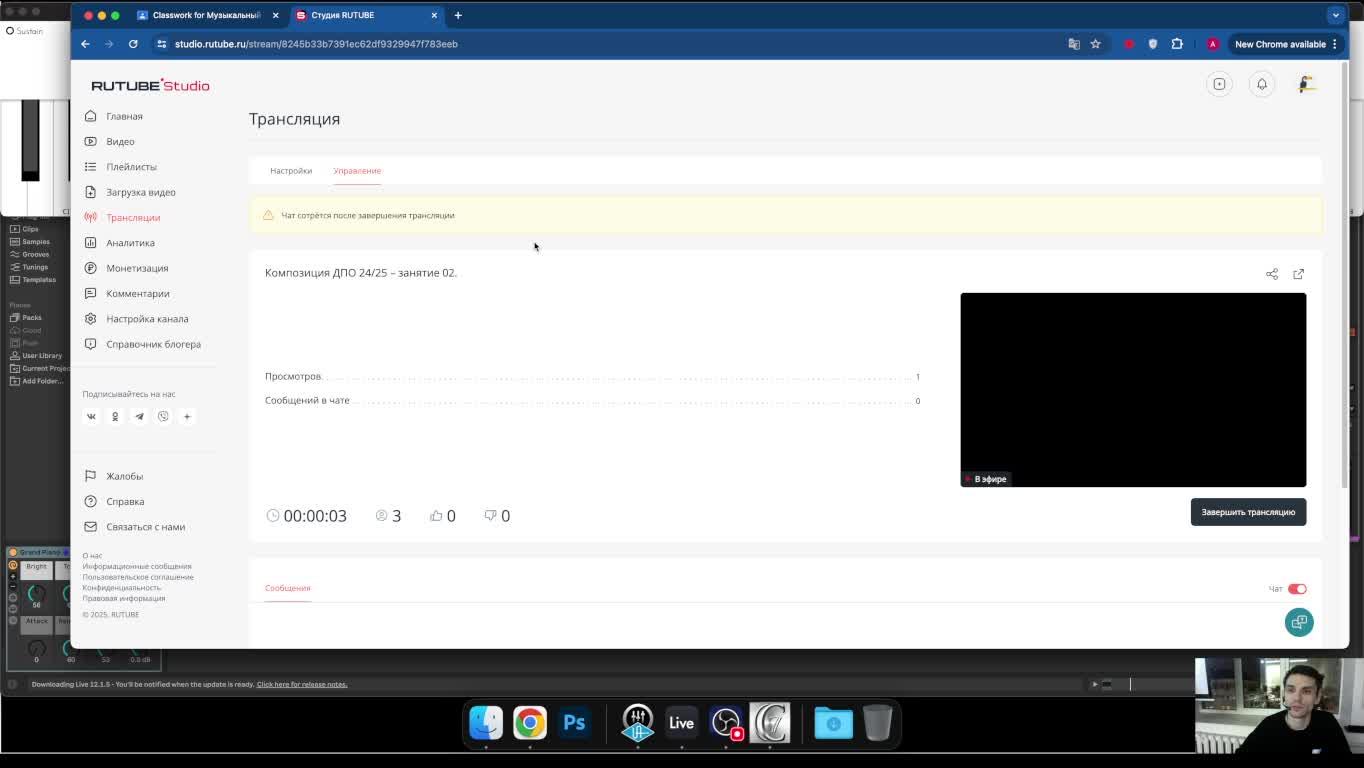Close the Студия RUTUBE browser tab
This screenshot has height=768, width=1364.
pos(434,15)
